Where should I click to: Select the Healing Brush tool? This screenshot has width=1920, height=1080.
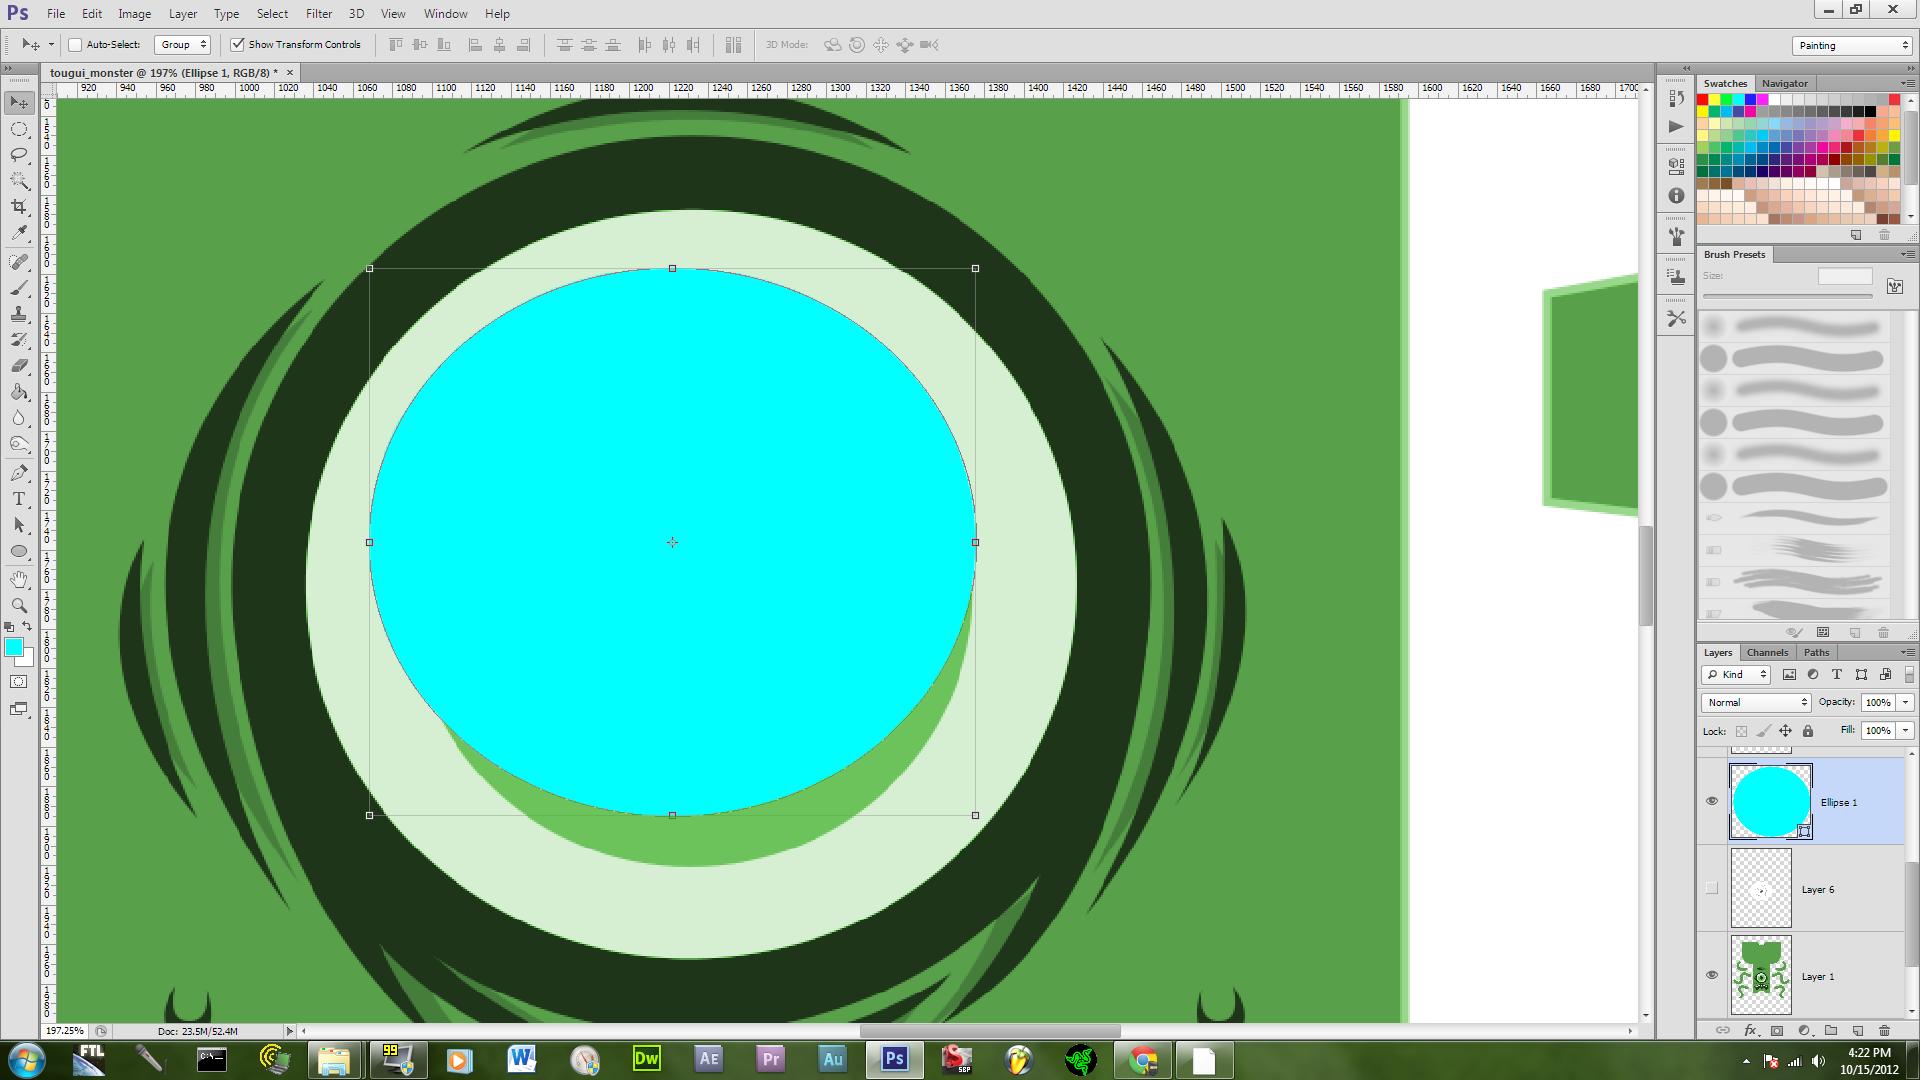[19, 262]
